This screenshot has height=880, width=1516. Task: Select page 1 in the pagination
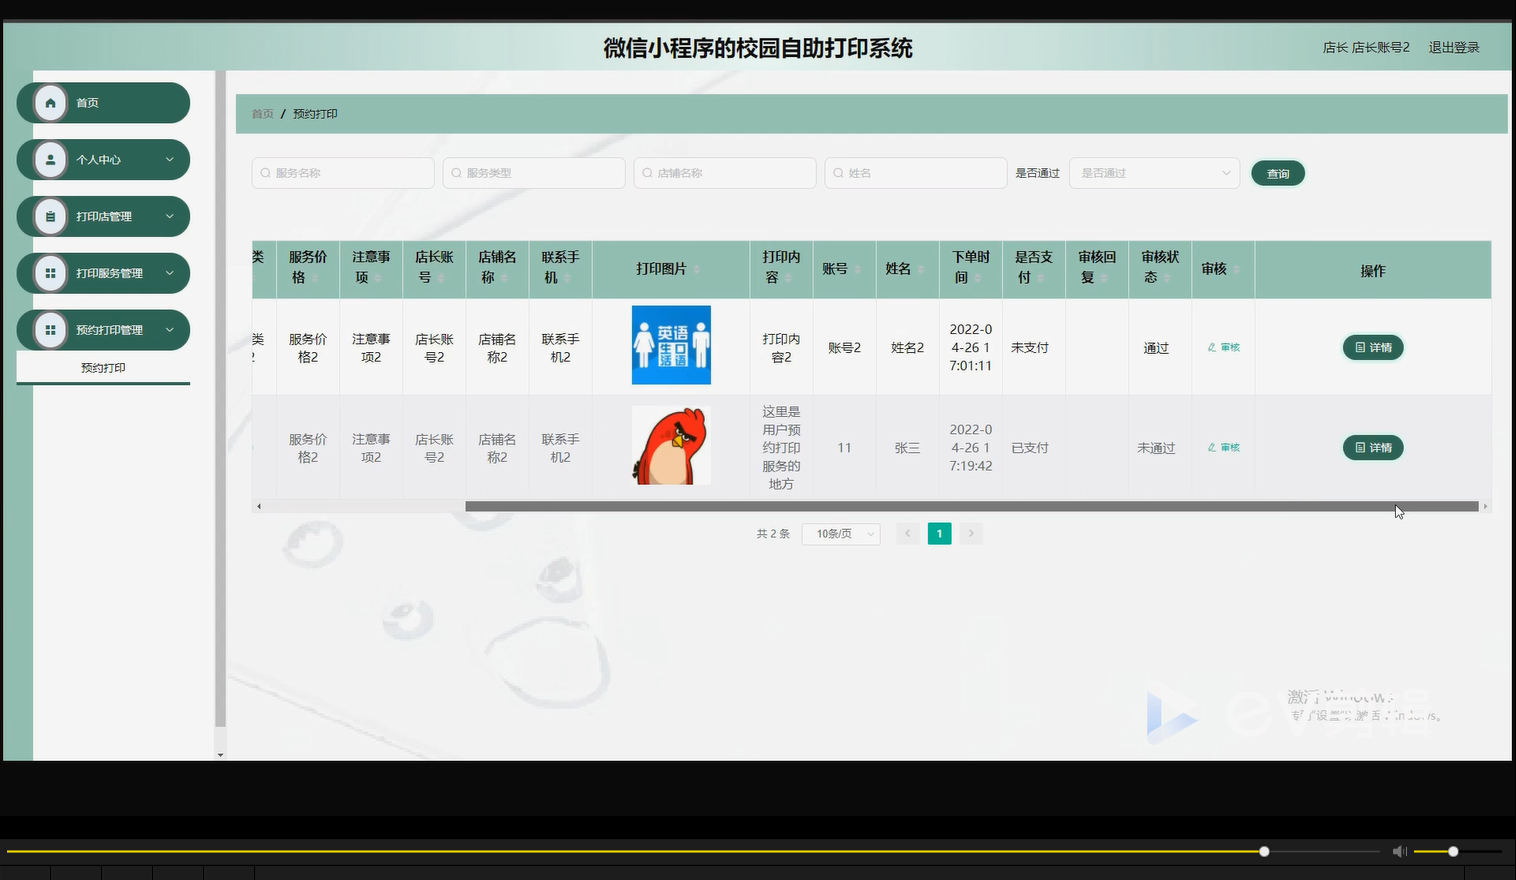[939, 533]
